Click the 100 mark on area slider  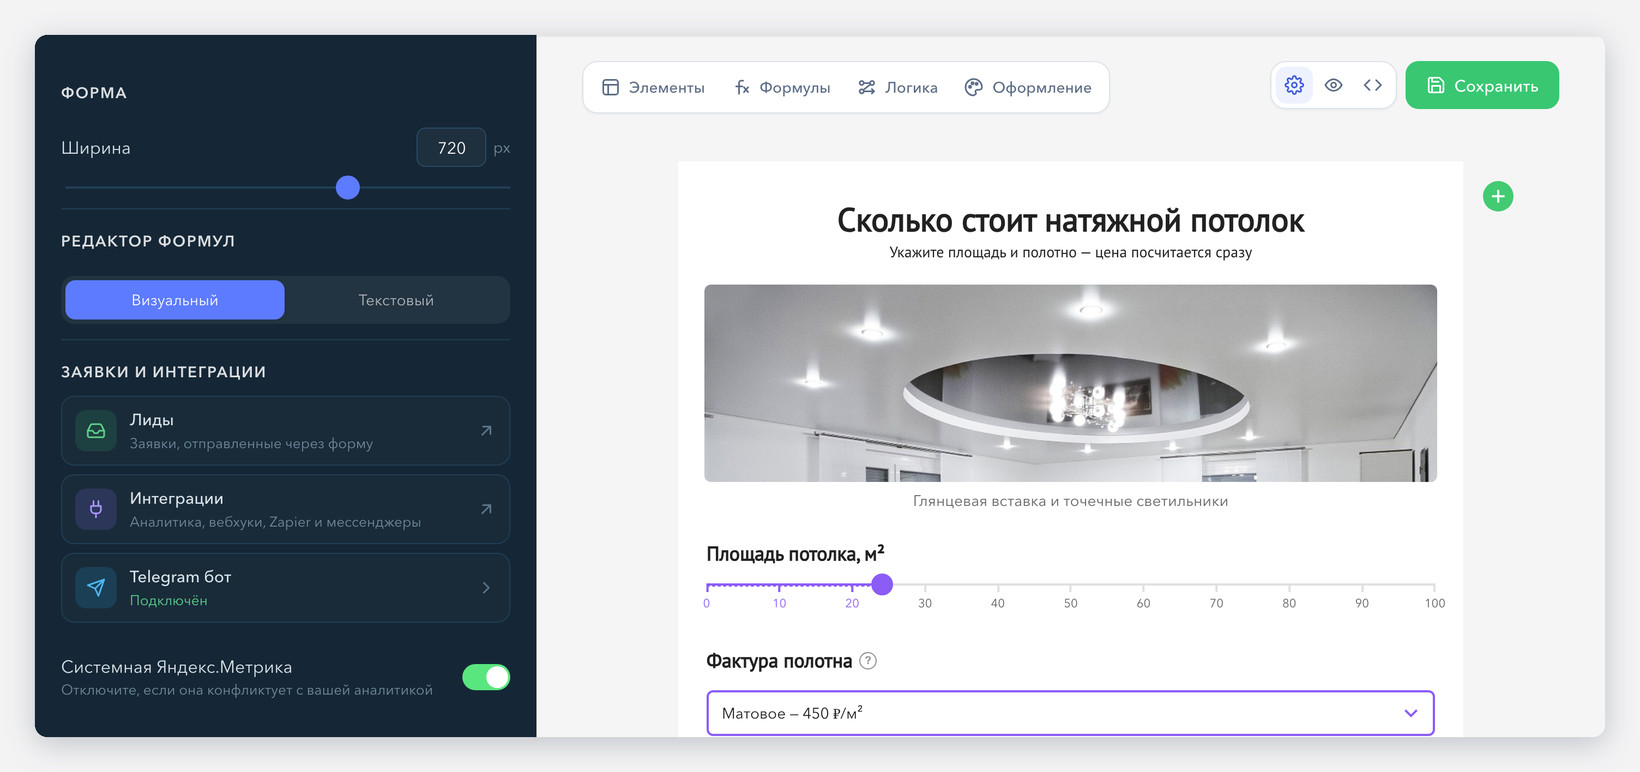pyautogui.click(x=1434, y=603)
